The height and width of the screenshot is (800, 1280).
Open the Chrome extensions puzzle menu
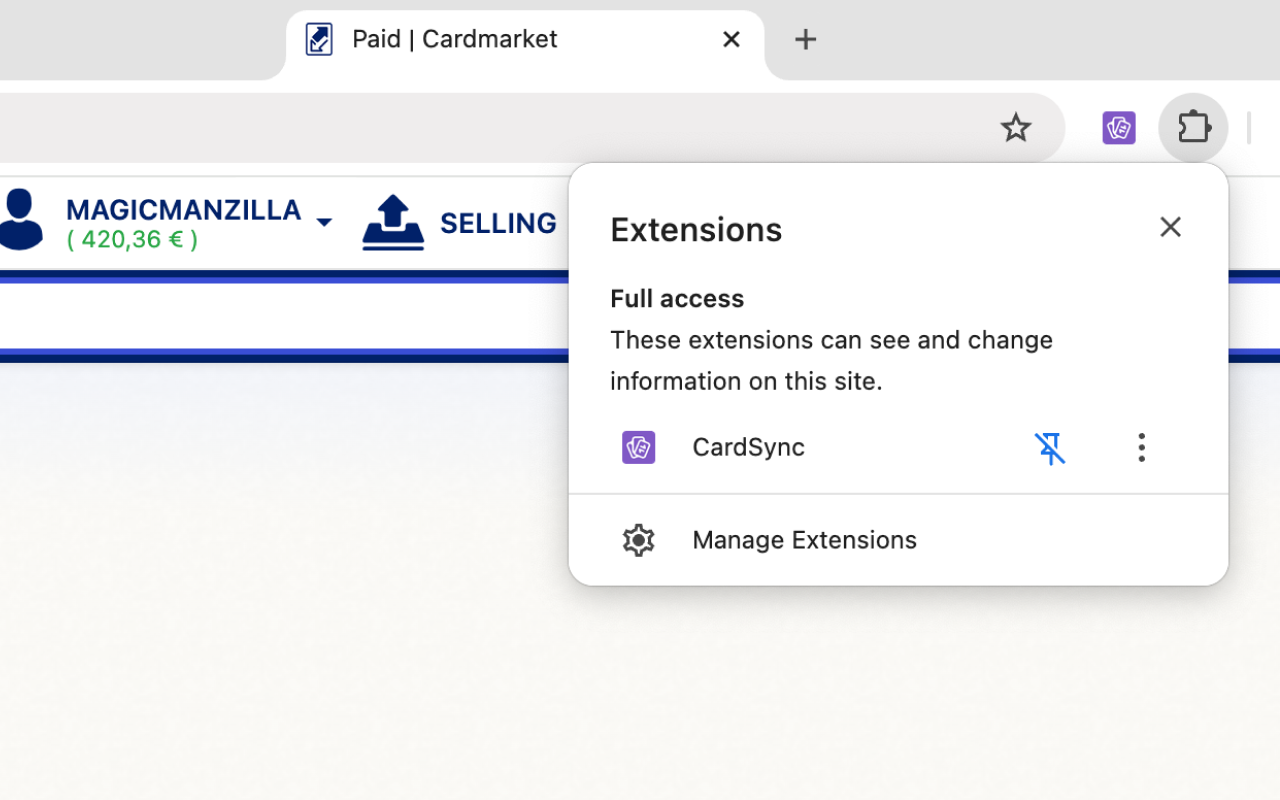pos(1193,128)
